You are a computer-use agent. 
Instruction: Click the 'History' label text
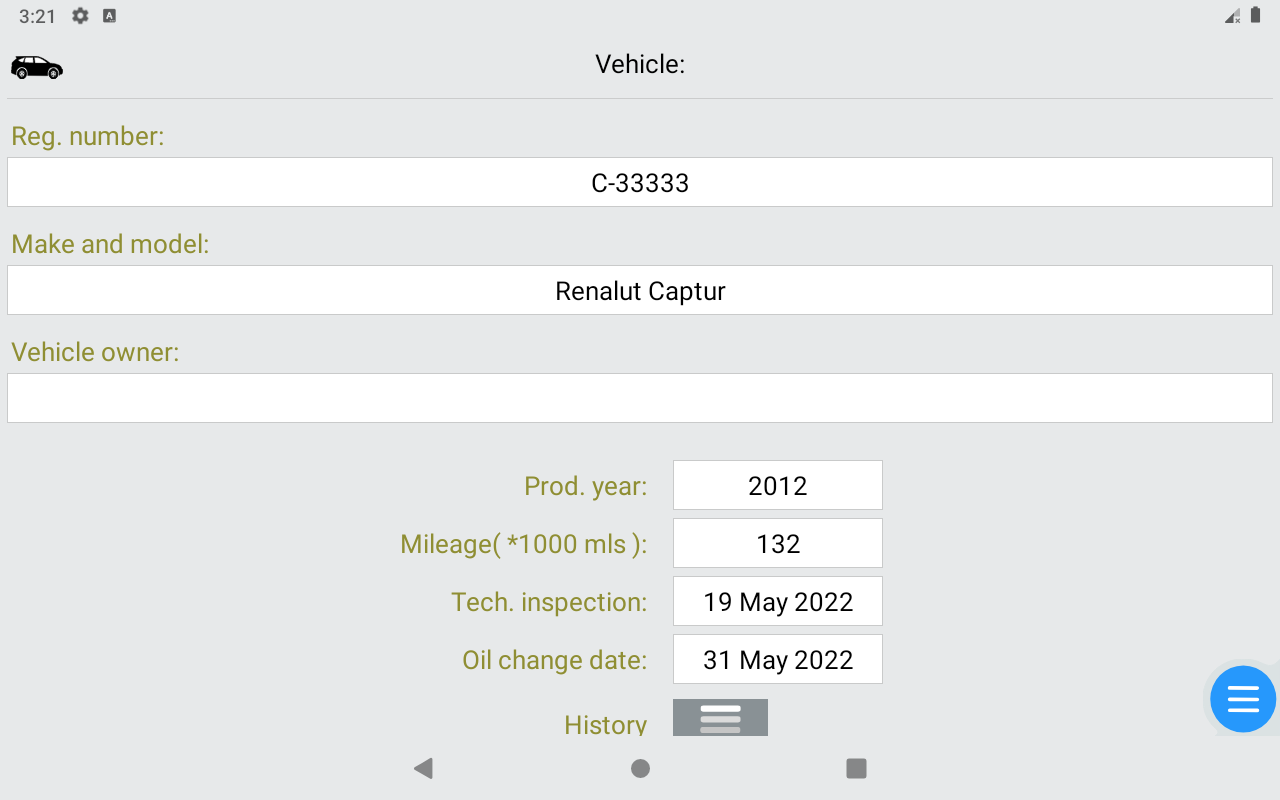point(606,724)
